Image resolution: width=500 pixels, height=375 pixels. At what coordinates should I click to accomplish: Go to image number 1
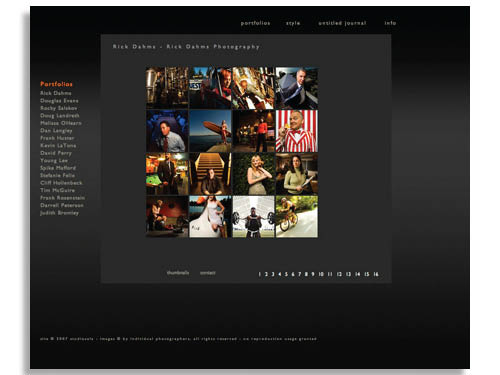click(259, 274)
